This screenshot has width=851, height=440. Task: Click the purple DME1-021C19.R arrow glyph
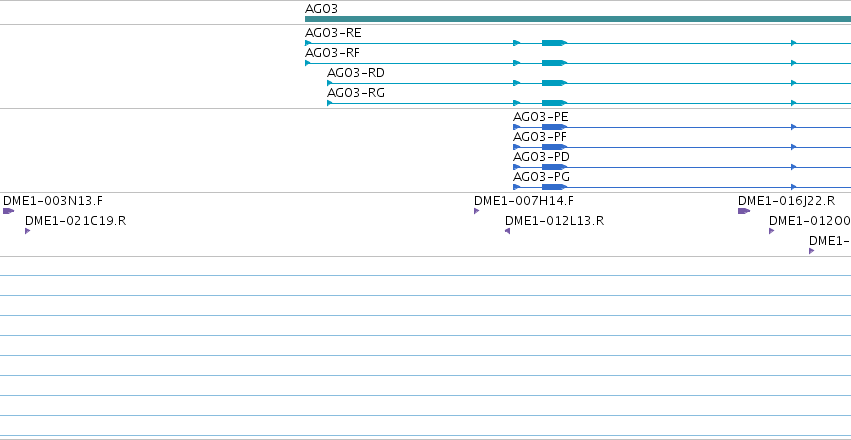(28, 231)
